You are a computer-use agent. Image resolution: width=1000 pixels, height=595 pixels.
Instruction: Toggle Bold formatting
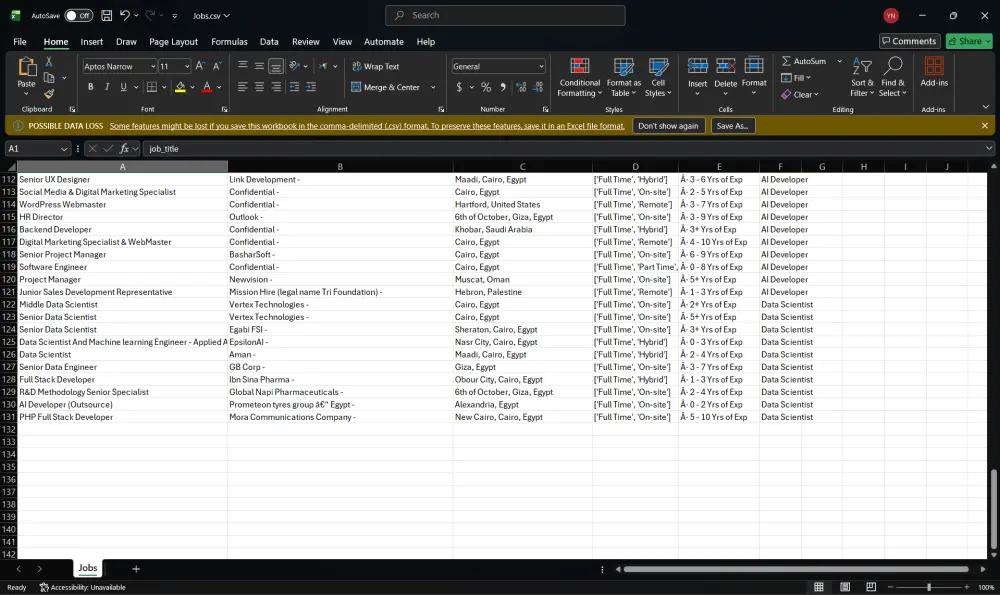91,87
